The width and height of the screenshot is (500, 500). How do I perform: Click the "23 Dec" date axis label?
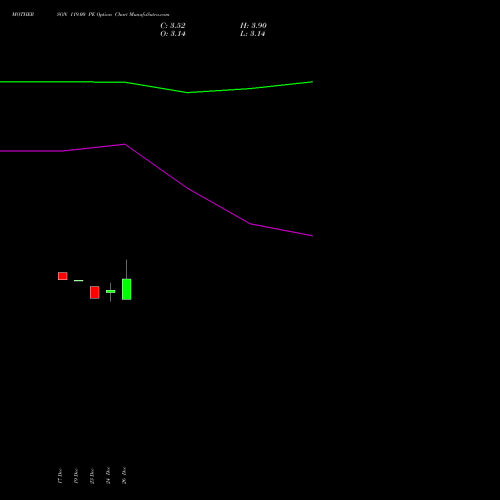(92, 476)
